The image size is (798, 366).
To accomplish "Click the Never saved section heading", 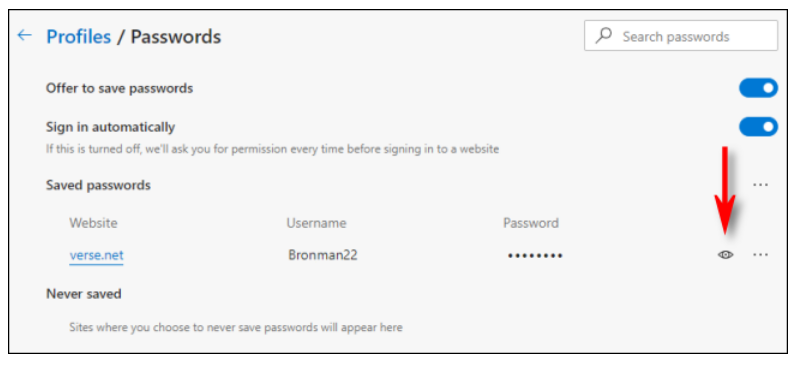I will tap(83, 294).
